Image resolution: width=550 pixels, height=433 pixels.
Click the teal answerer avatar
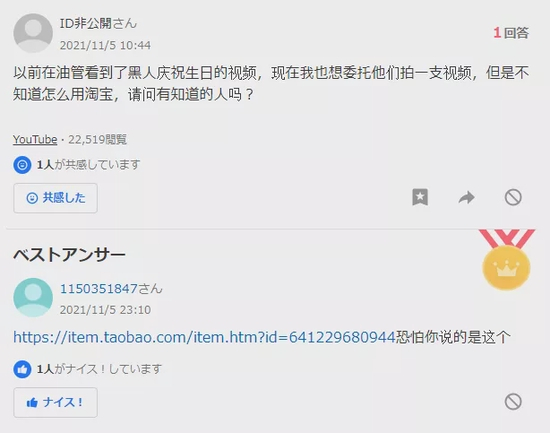[33, 298]
